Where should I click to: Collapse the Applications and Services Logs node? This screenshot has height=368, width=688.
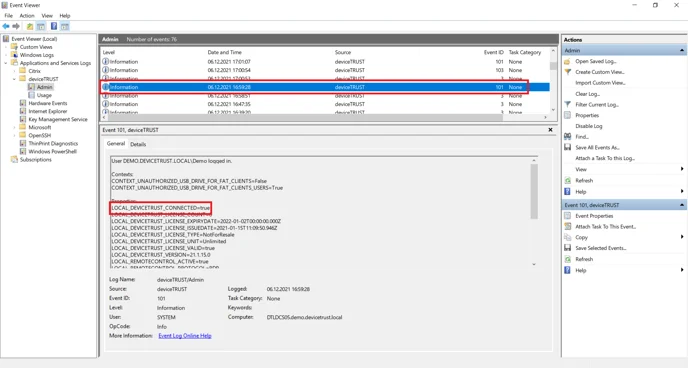pyautogui.click(x=6, y=63)
